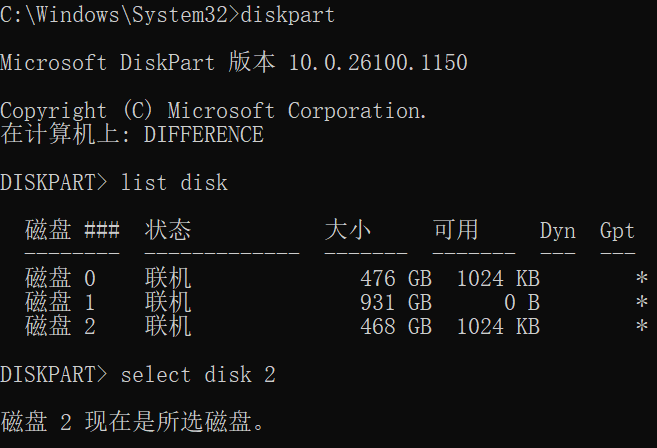Screen dimensions: 657x448
Task: Click the computer name DIFFERENCE
Action: tap(203, 134)
